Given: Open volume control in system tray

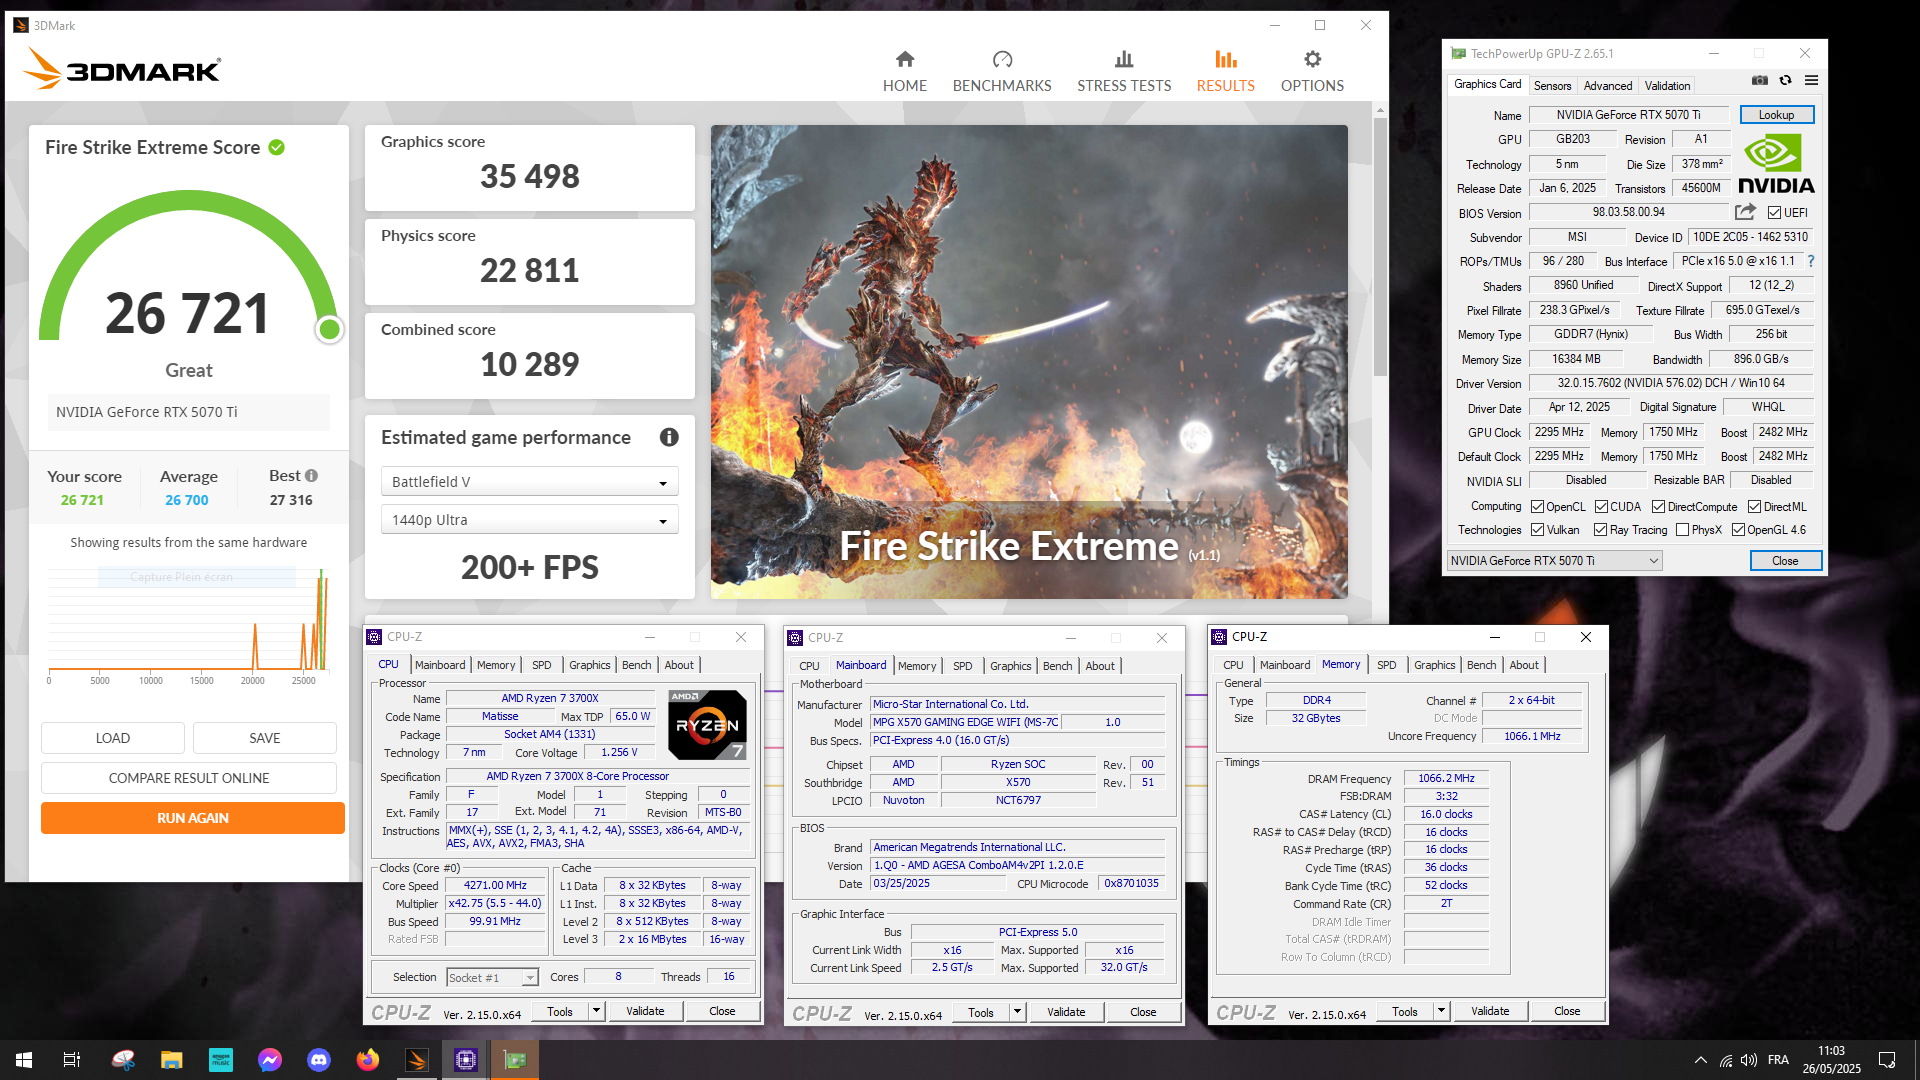Looking at the screenshot, I should point(1749,1060).
